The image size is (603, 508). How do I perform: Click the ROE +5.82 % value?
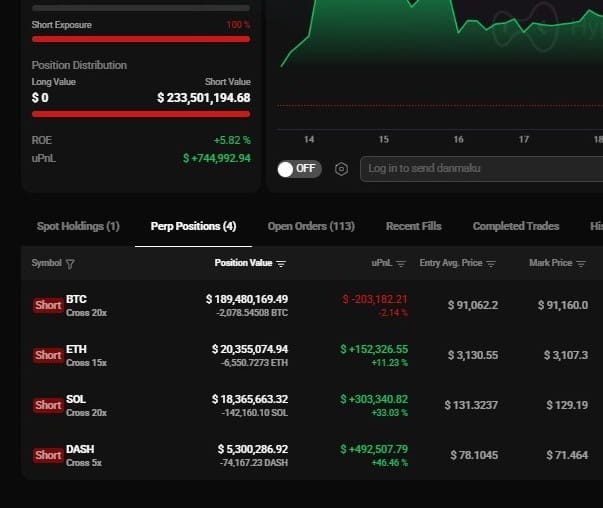(232, 140)
